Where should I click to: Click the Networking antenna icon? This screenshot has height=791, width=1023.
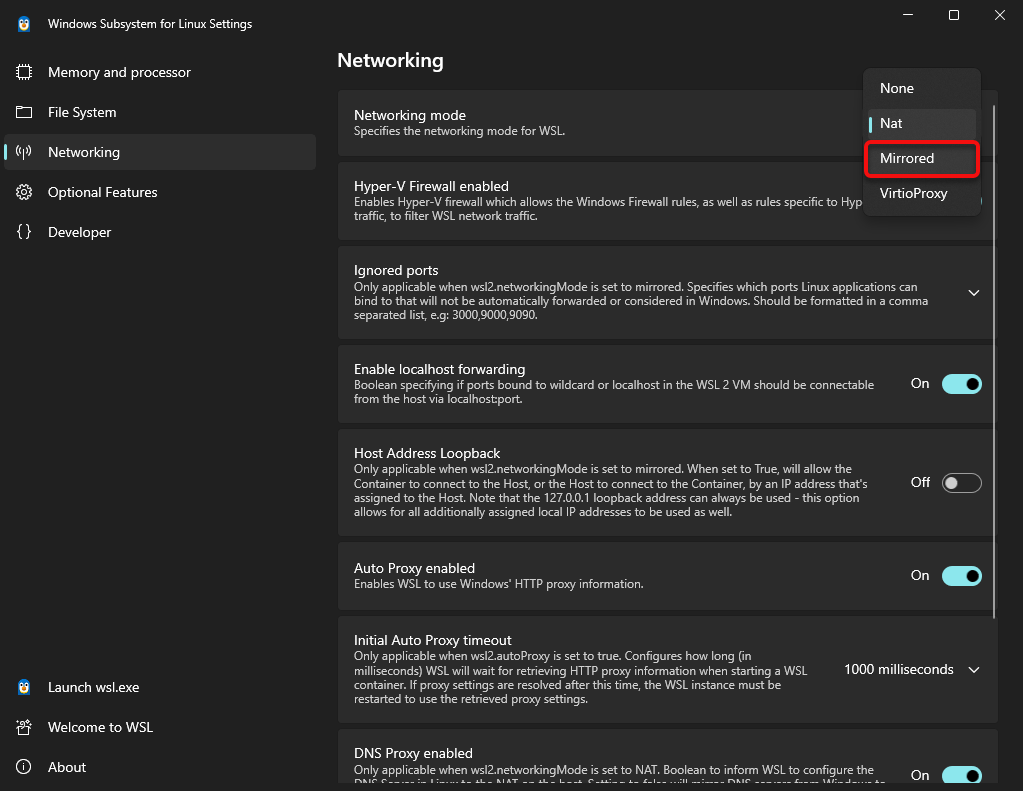(24, 152)
